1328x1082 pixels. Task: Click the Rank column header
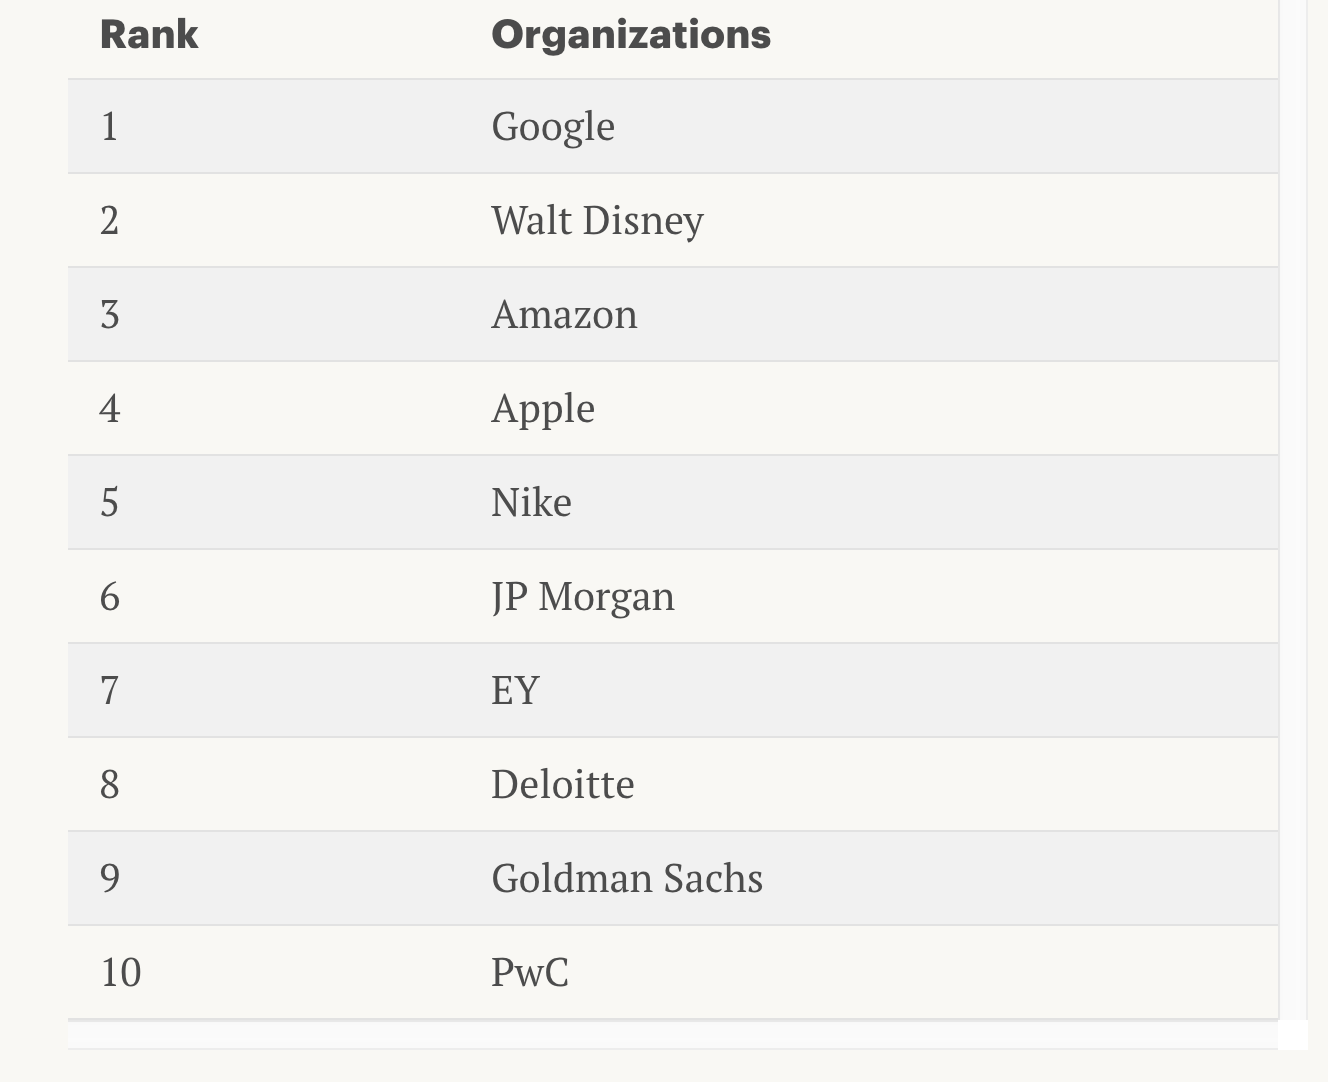point(149,35)
